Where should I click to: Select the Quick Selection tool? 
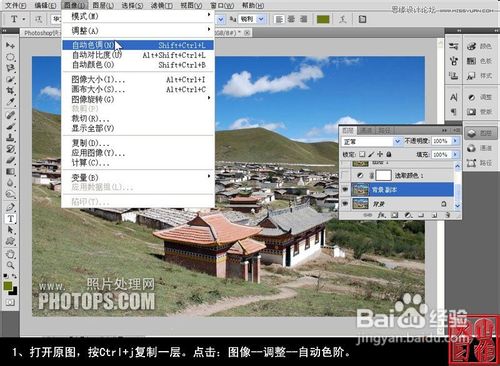(10, 79)
